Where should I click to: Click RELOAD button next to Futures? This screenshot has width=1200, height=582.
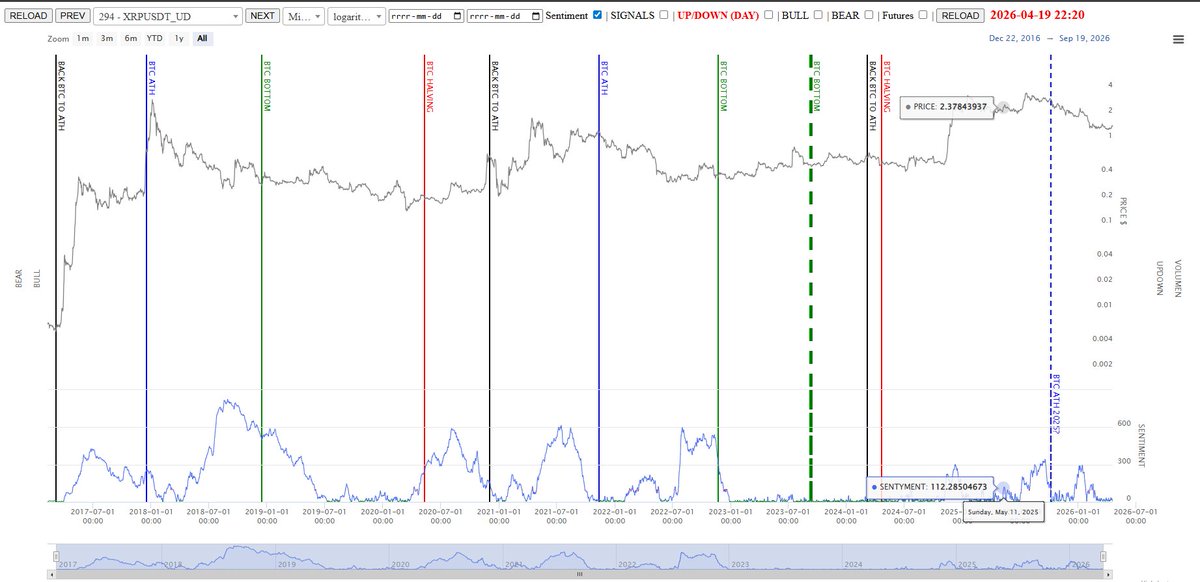(959, 16)
